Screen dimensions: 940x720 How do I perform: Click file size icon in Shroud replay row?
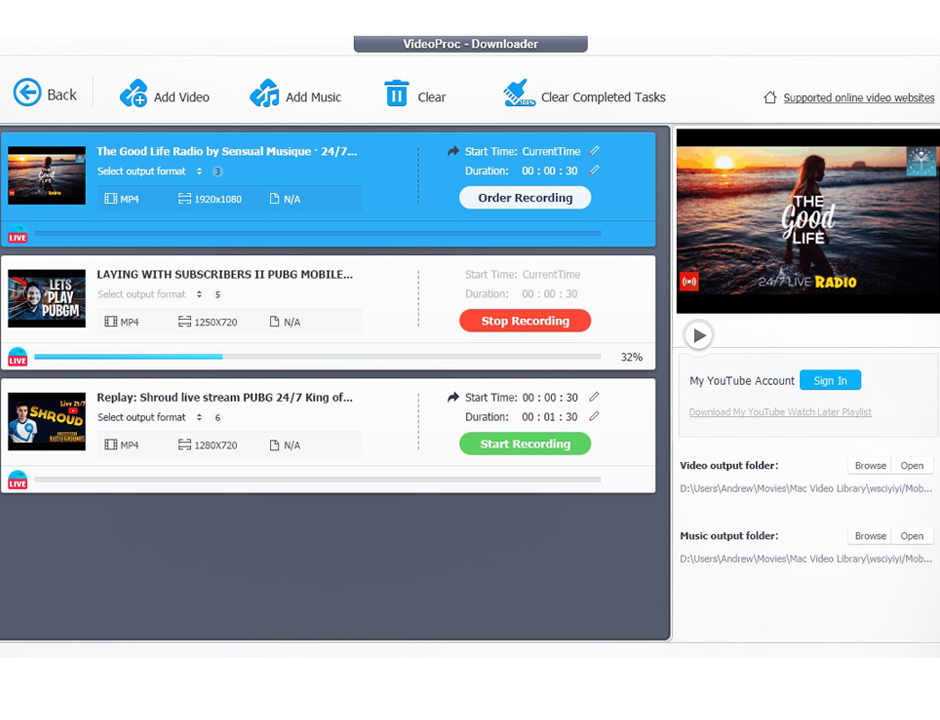tap(275, 445)
